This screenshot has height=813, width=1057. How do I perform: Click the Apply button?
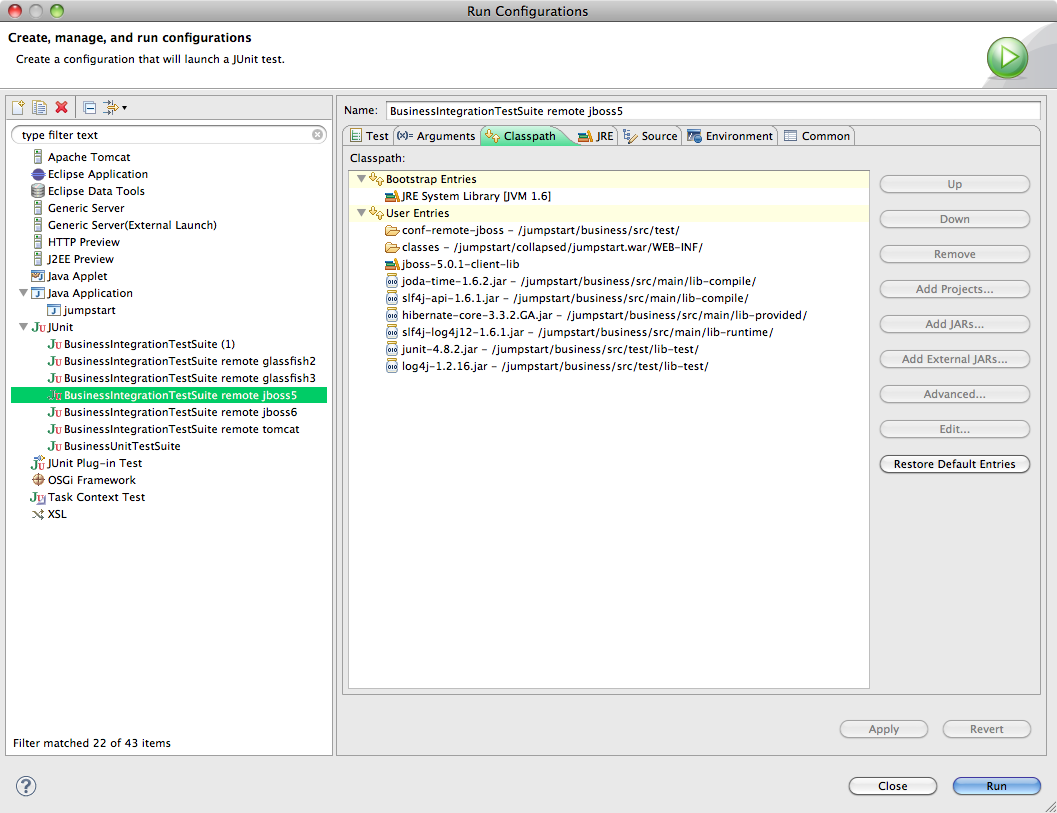click(x=884, y=729)
